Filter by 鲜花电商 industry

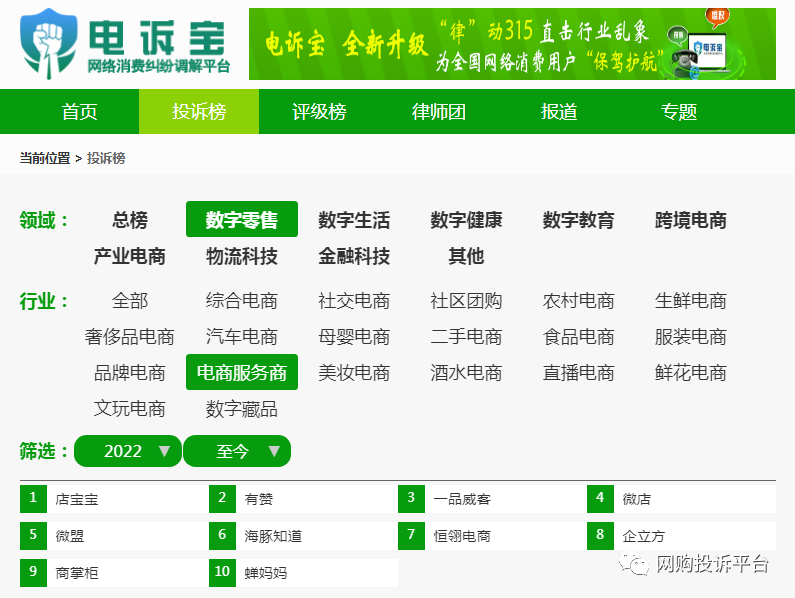(x=691, y=373)
